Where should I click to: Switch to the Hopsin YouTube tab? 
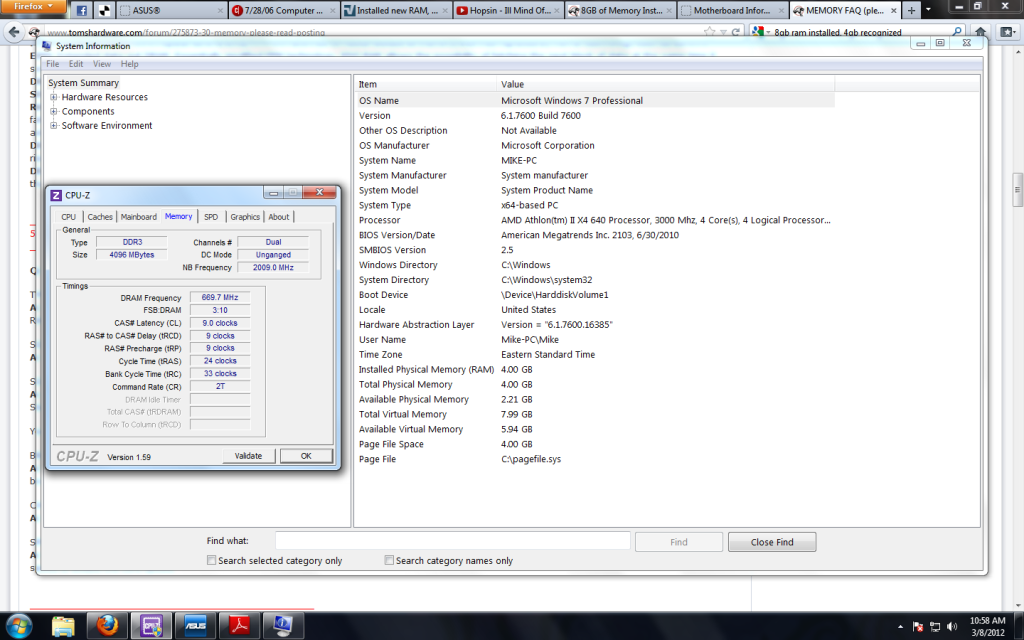tap(509, 10)
